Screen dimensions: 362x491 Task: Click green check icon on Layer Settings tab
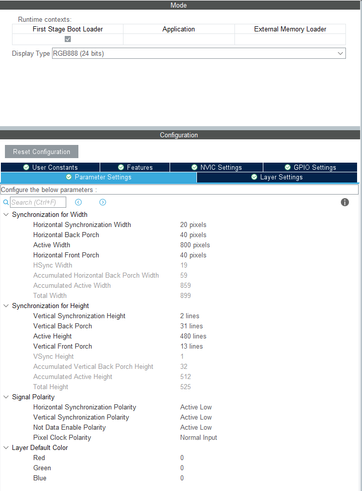[254, 177]
